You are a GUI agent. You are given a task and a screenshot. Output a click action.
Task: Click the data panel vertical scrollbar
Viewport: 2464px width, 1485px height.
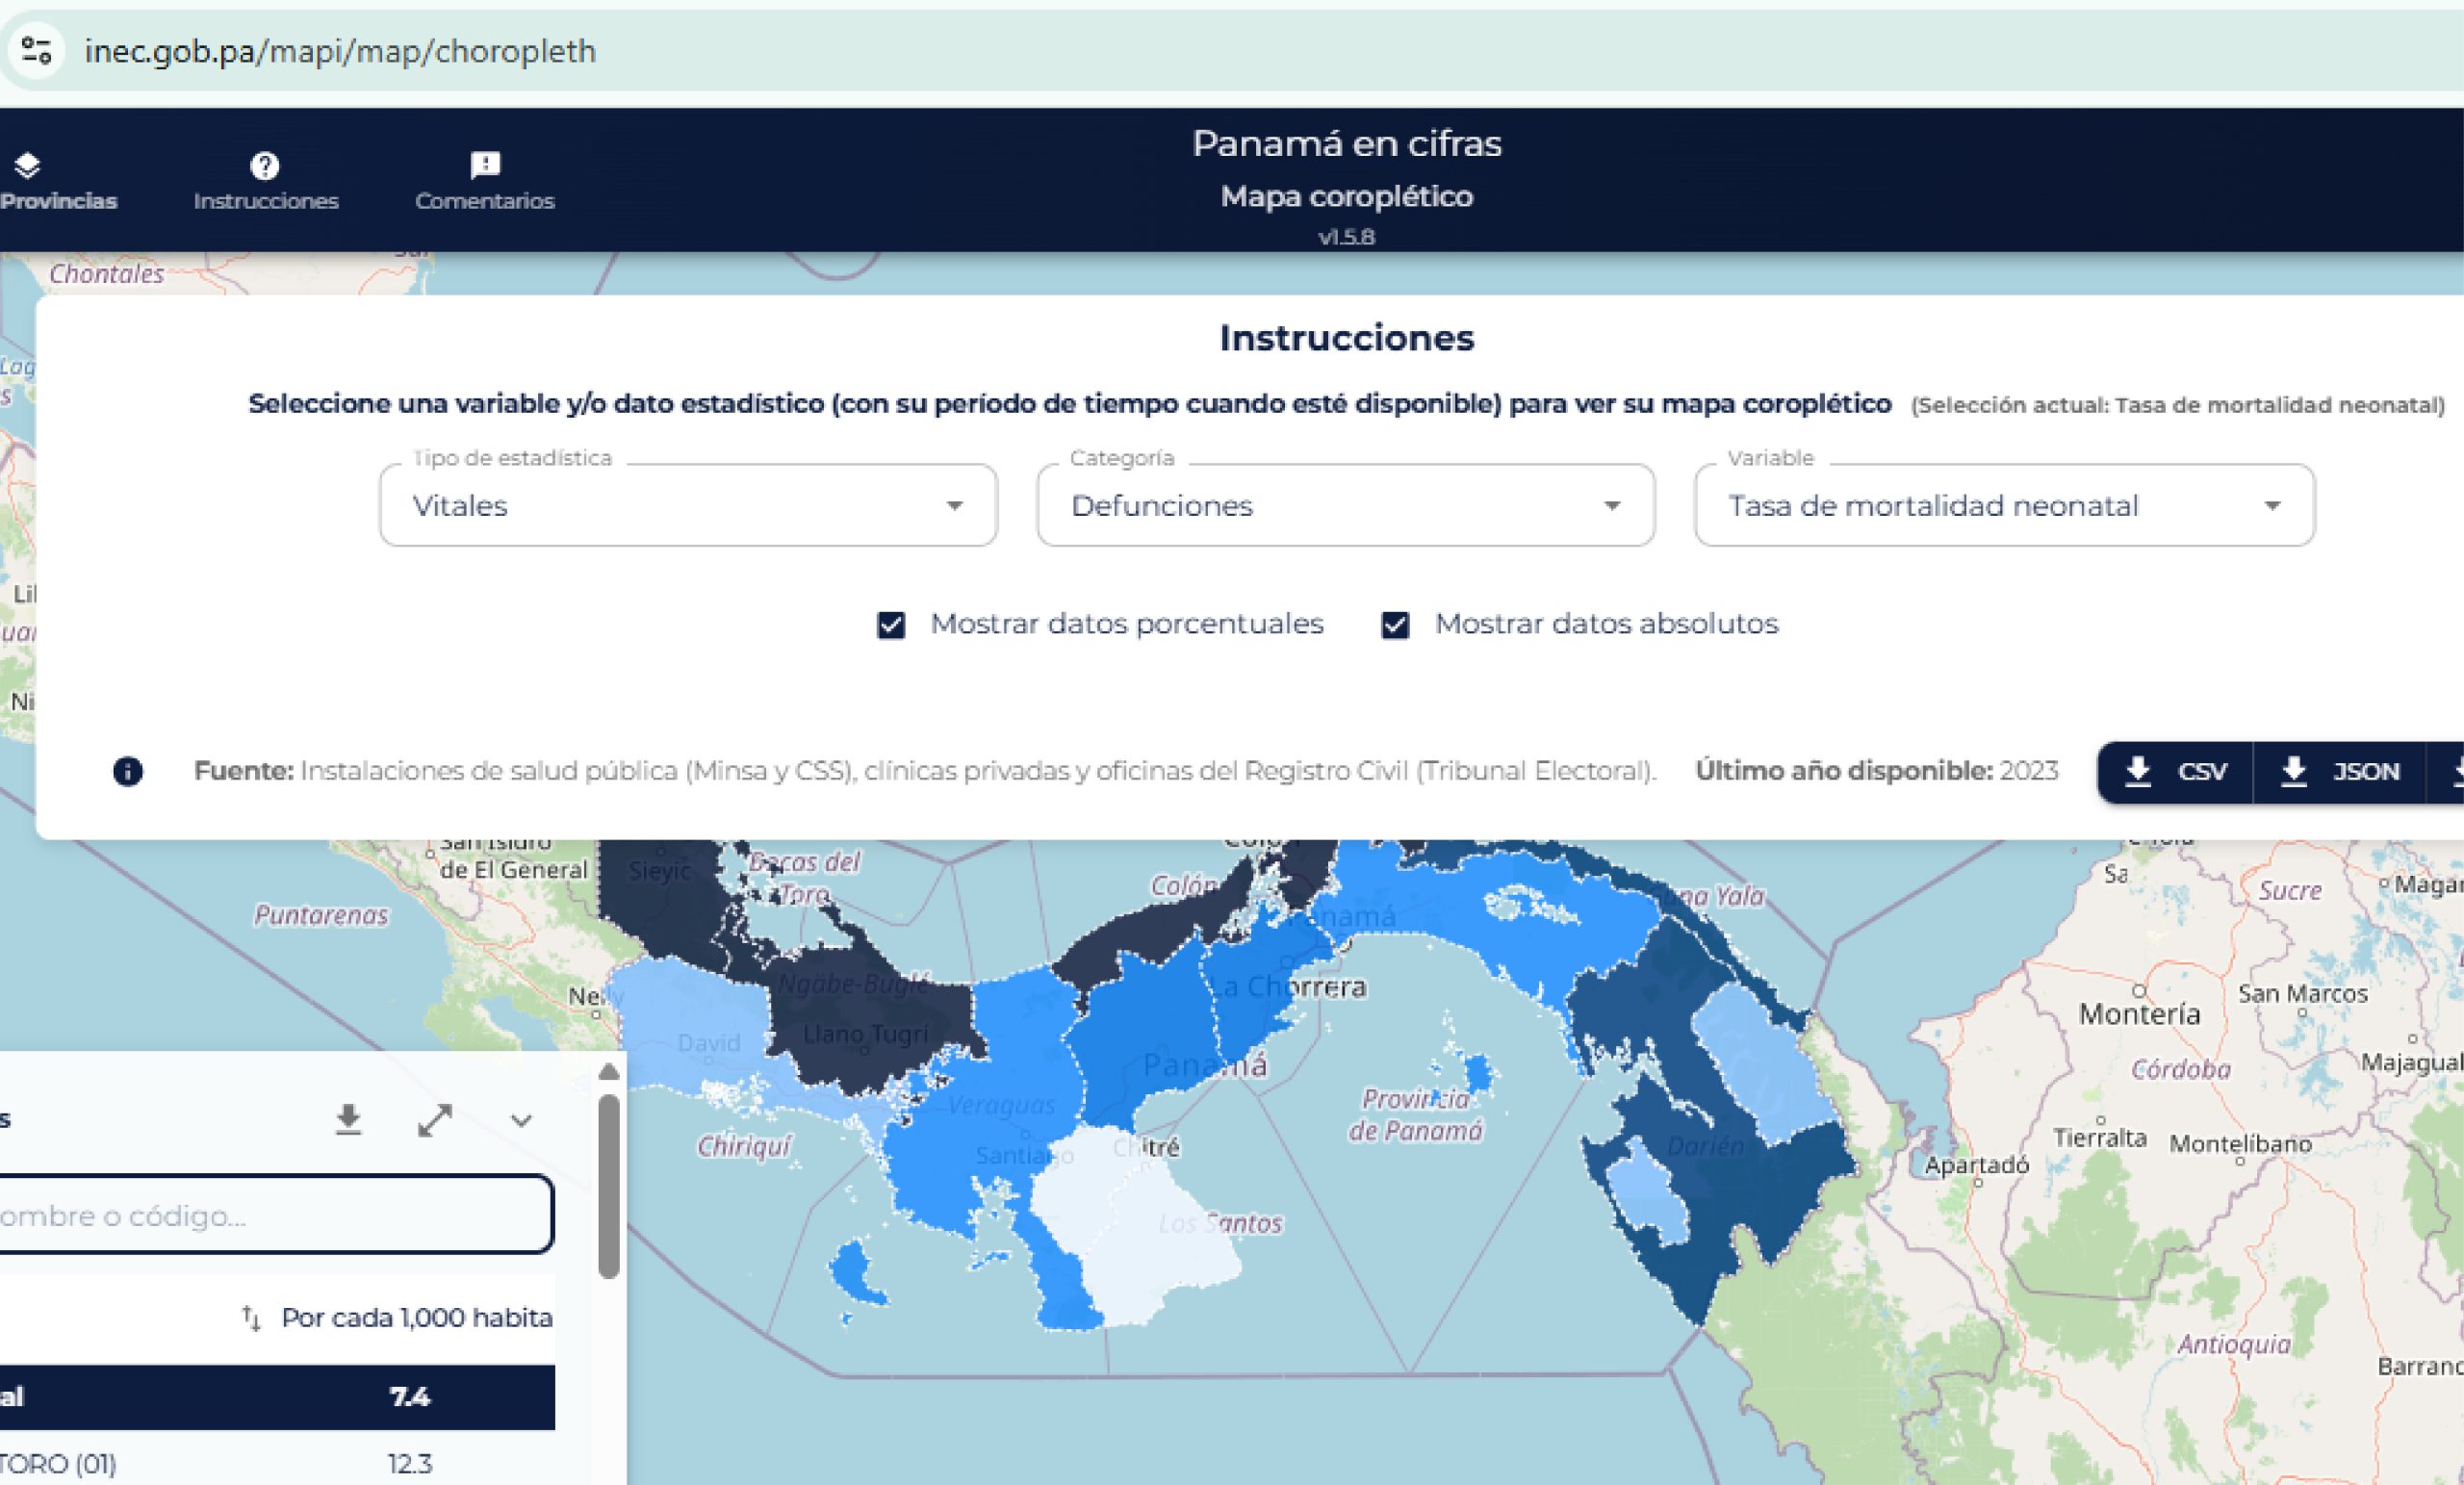click(608, 1185)
